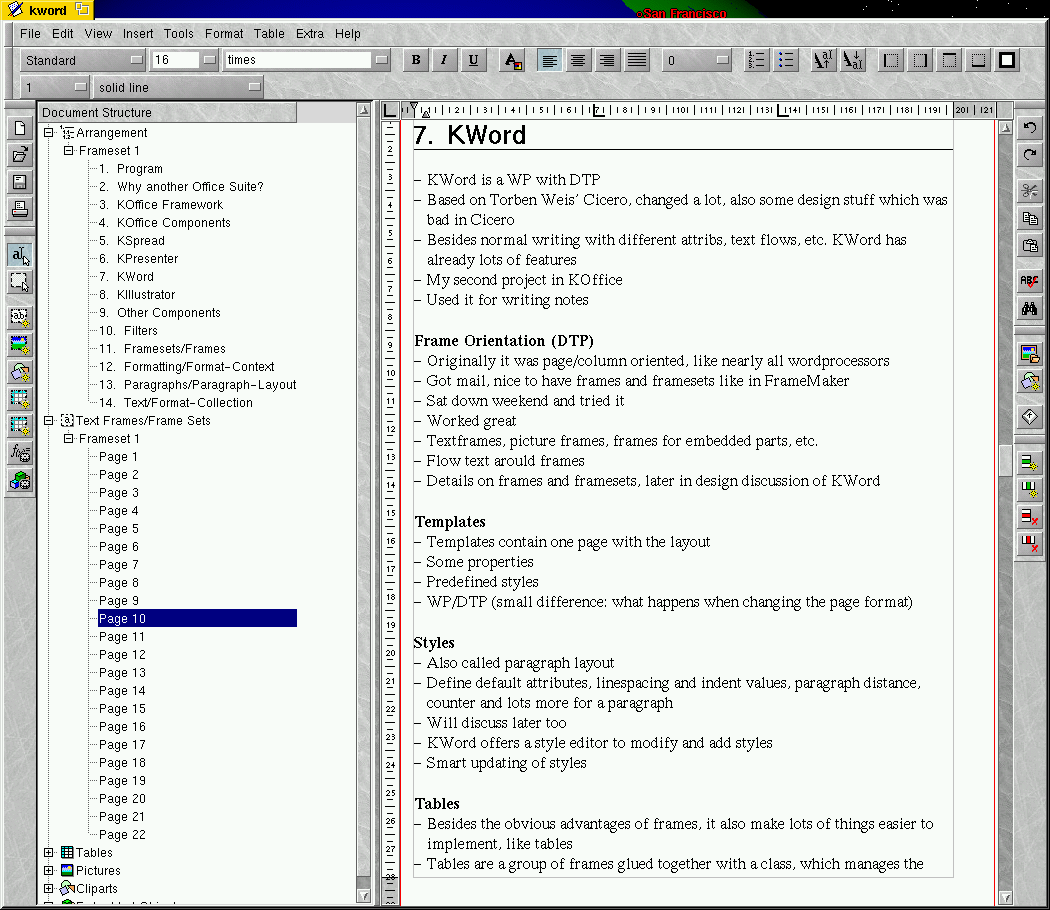Click the Print document icon
This screenshot has width=1050, height=910.
(20, 209)
